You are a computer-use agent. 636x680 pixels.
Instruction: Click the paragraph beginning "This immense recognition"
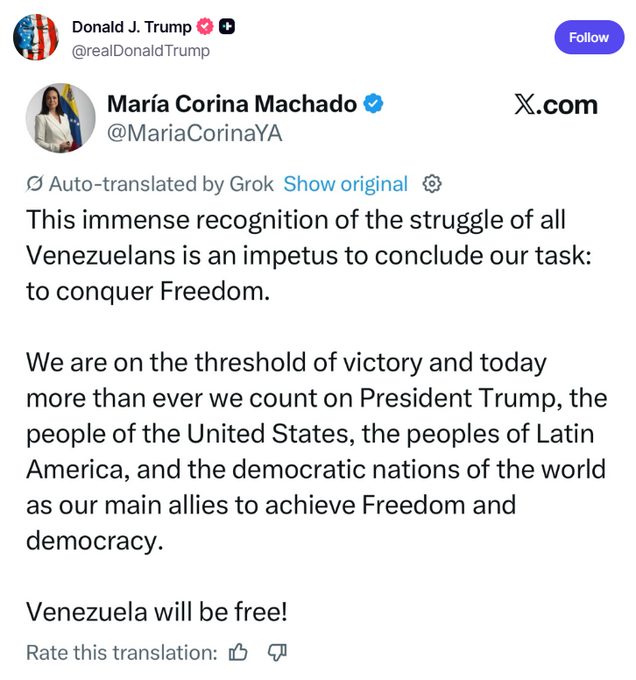(308, 253)
